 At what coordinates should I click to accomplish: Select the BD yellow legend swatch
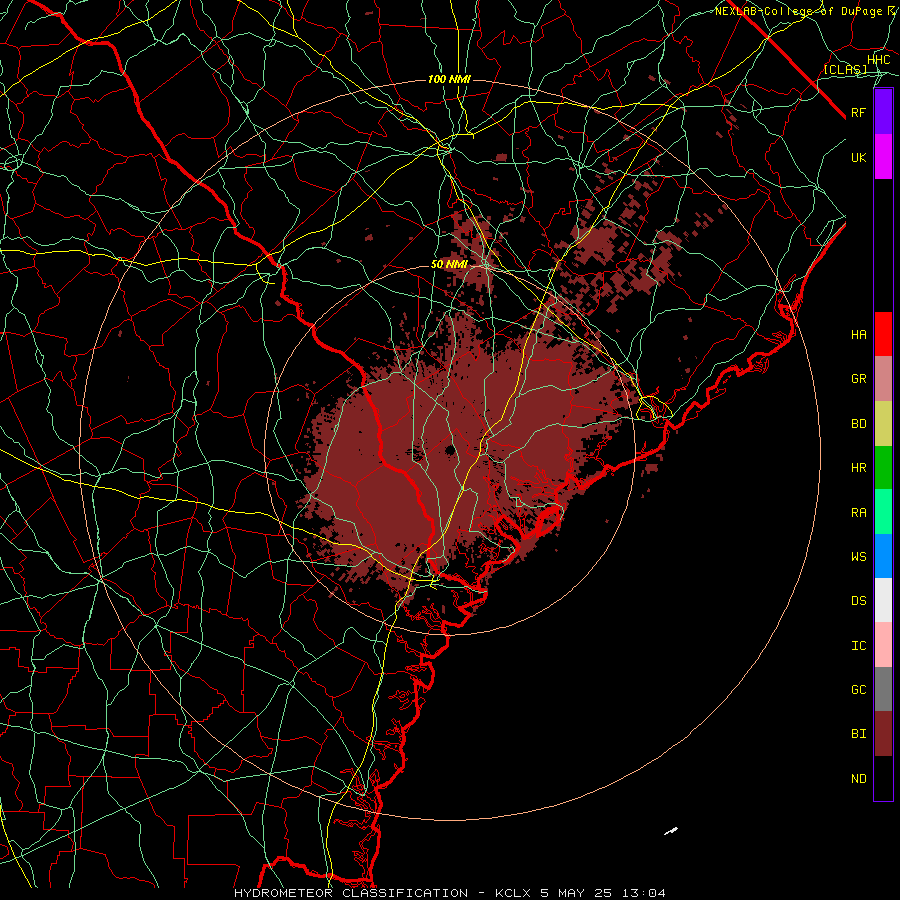click(x=883, y=424)
